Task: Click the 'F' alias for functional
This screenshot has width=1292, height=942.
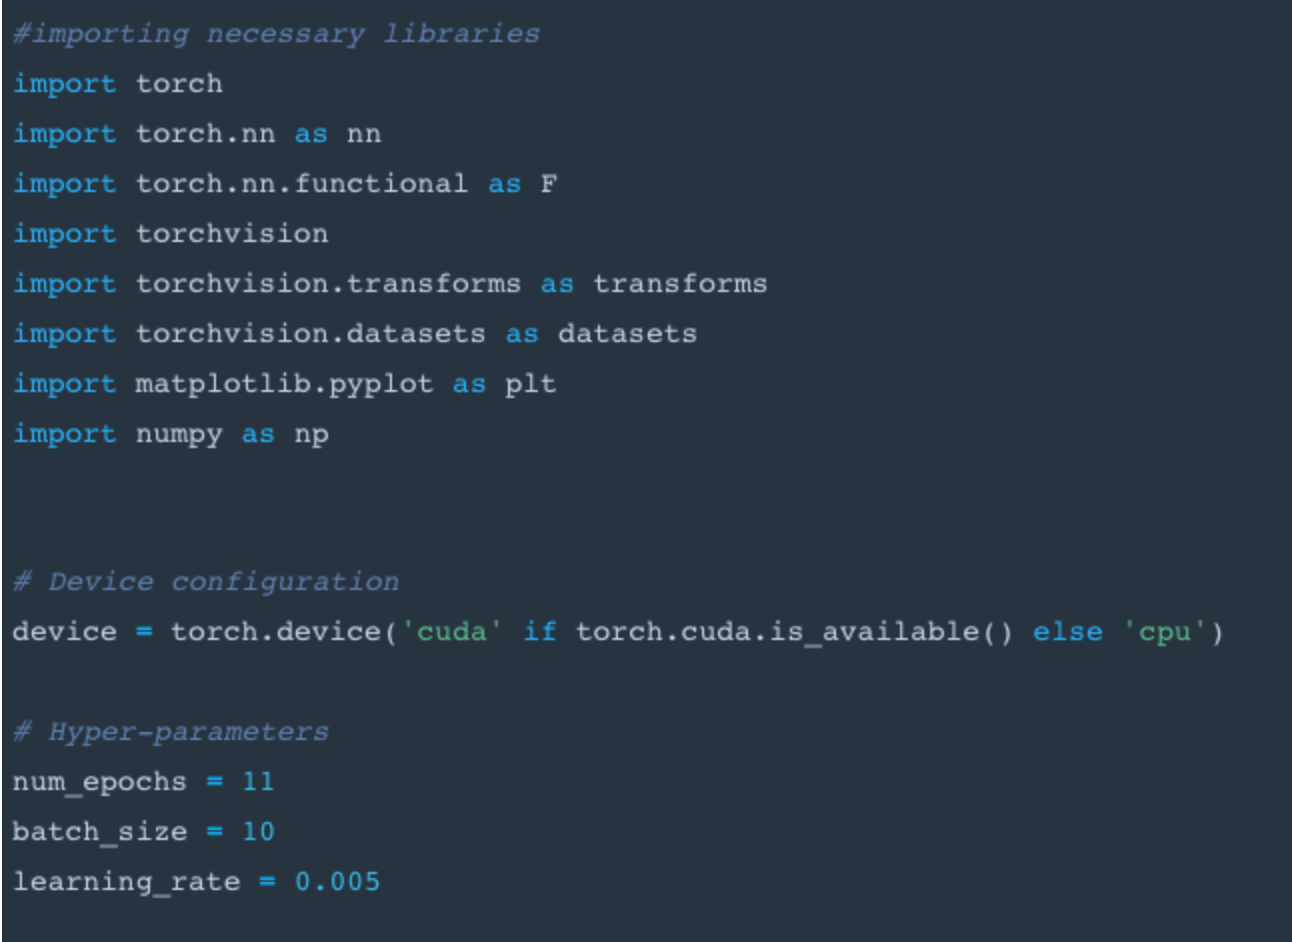Action: point(548,184)
